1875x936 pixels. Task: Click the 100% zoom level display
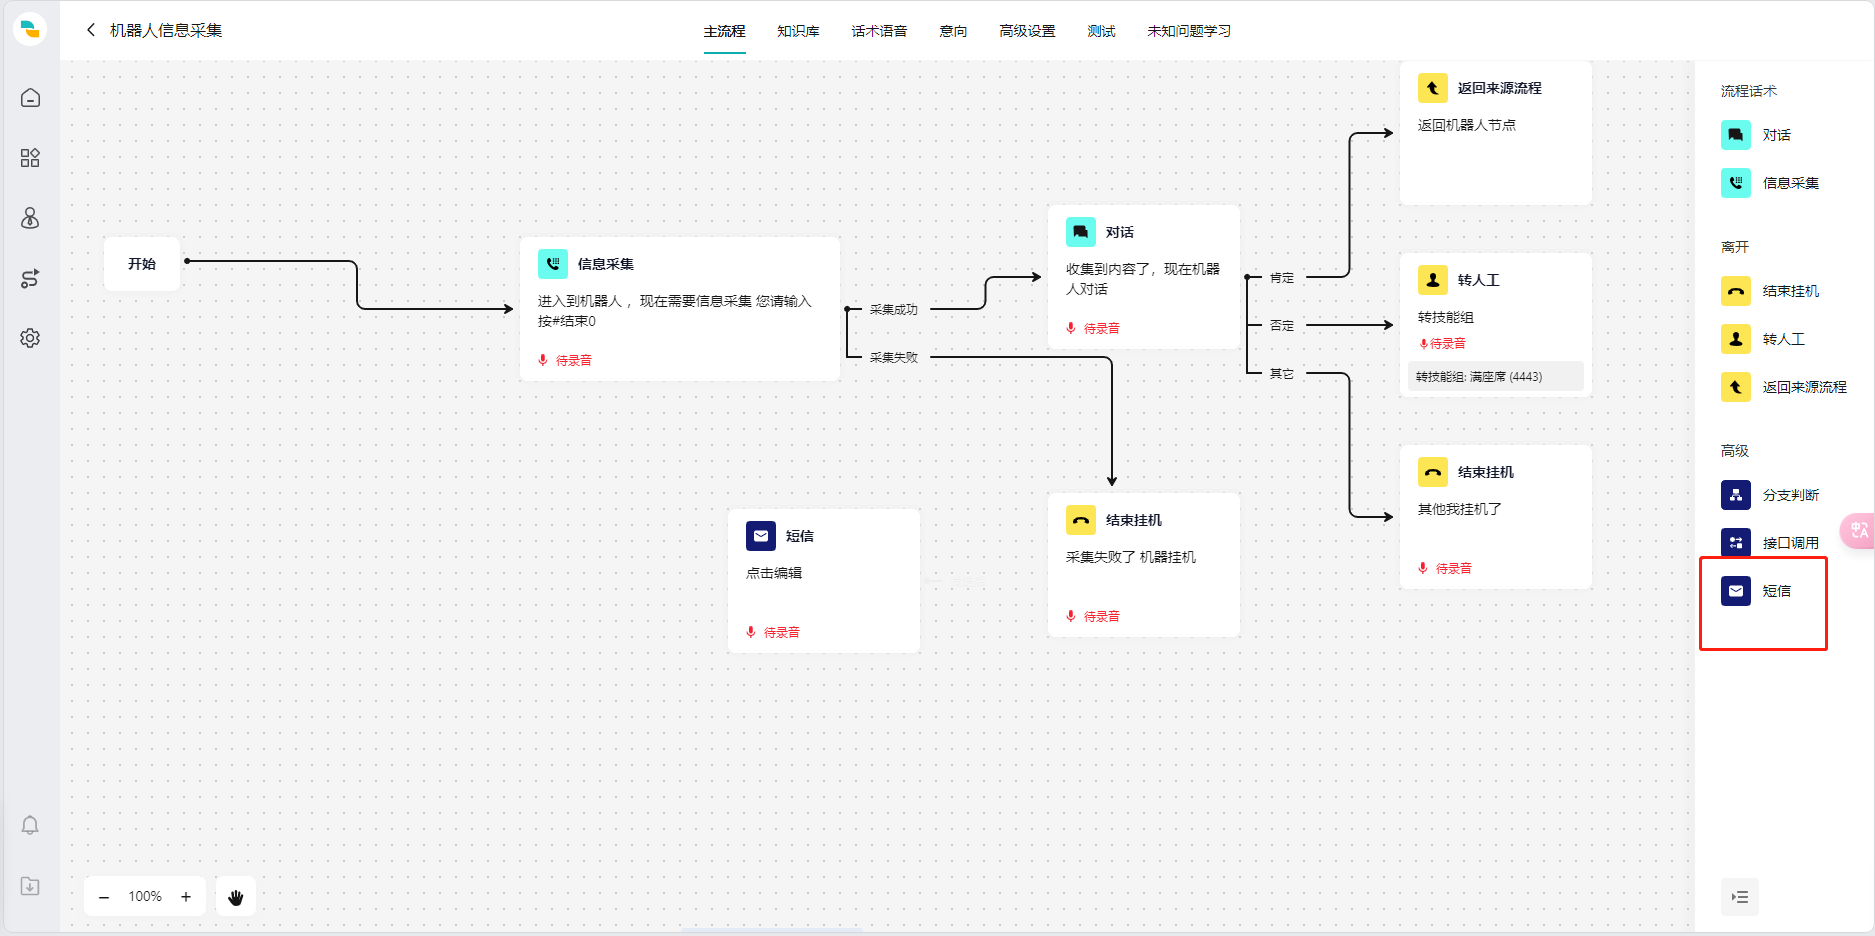click(145, 897)
